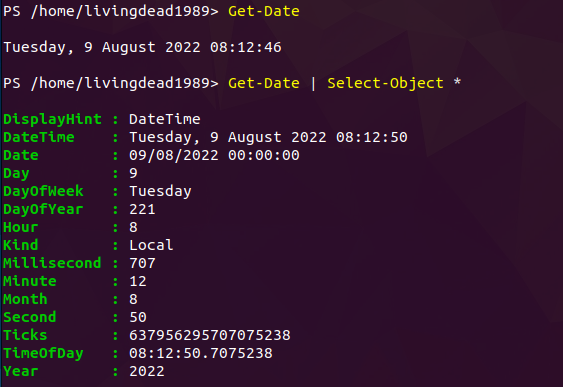This screenshot has width=563, height=387.
Task: Click the Month property label
Action: tap(25, 299)
